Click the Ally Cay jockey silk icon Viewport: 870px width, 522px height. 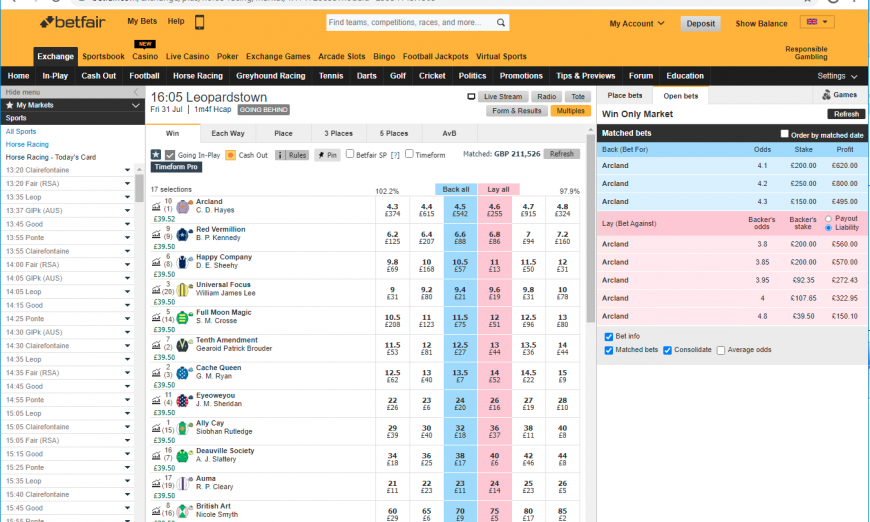coord(183,428)
